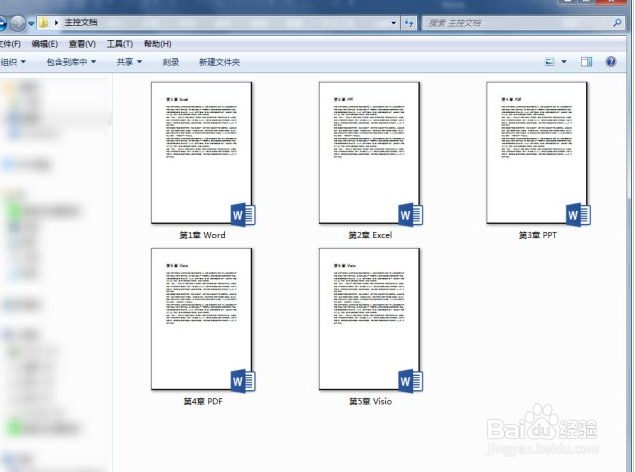Open the 帮助(H) menu

(158, 44)
